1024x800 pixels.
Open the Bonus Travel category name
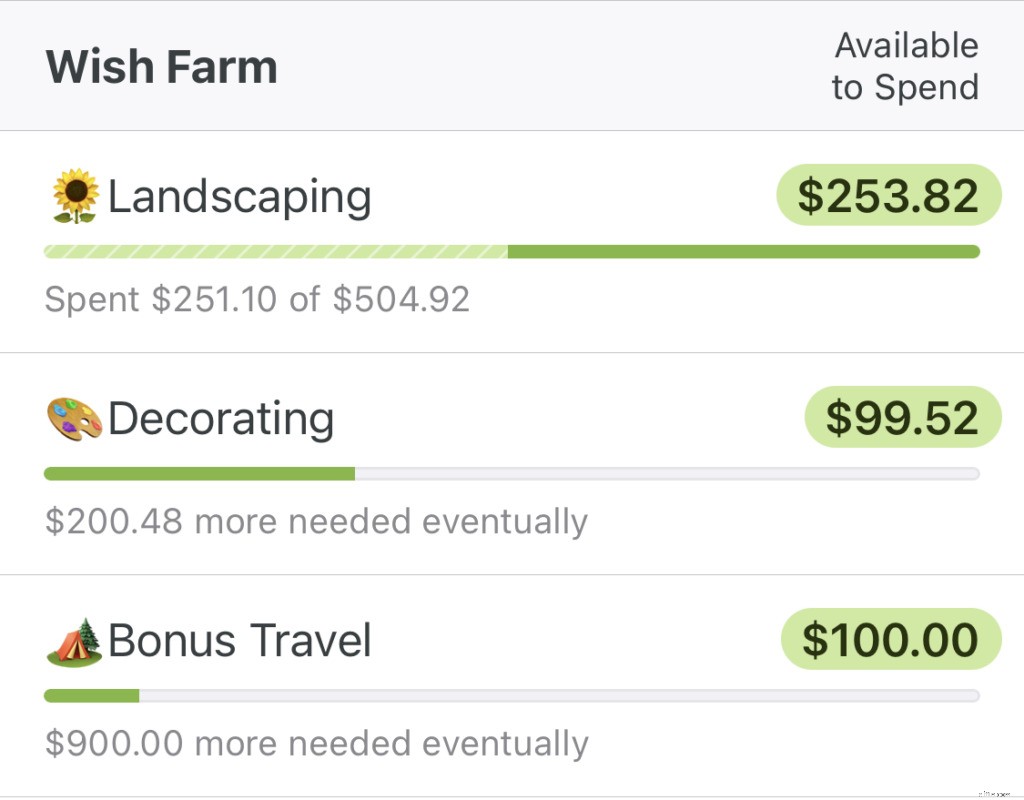pos(240,641)
